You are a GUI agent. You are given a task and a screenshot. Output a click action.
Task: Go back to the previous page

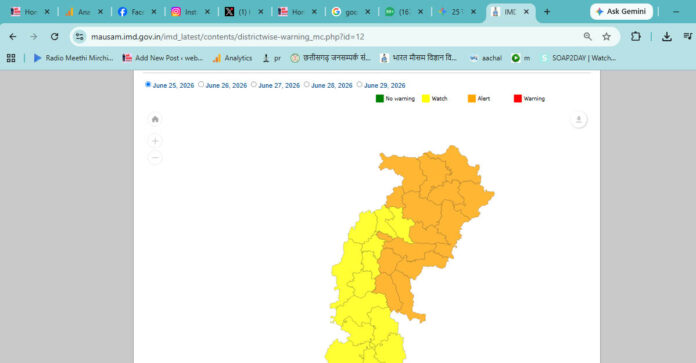pyautogui.click(x=12, y=37)
